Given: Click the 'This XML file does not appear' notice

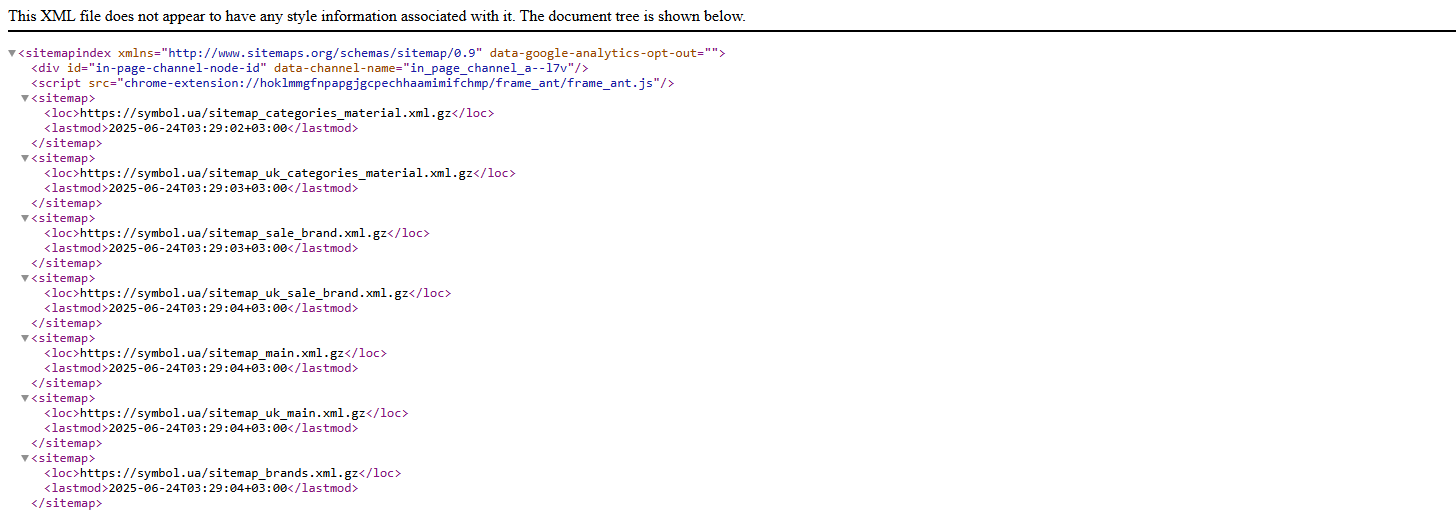Looking at the screenshot, I should pos(377,17).
